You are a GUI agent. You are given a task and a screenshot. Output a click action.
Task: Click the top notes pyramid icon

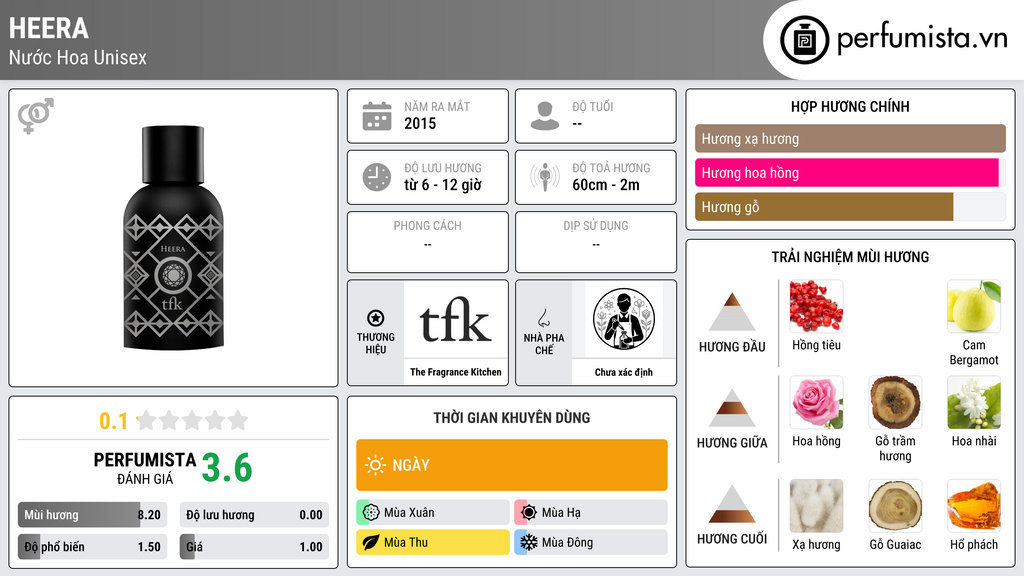(732, 312)
